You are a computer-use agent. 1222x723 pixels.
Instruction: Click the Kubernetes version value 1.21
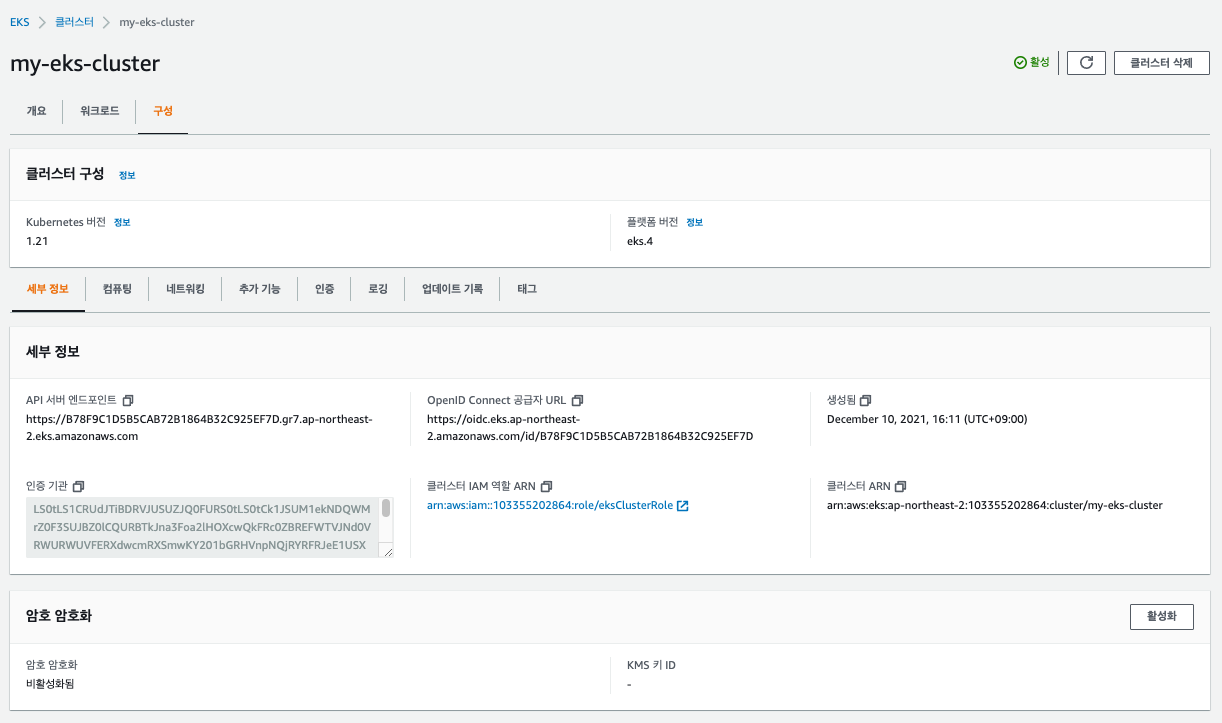(37, 241)
